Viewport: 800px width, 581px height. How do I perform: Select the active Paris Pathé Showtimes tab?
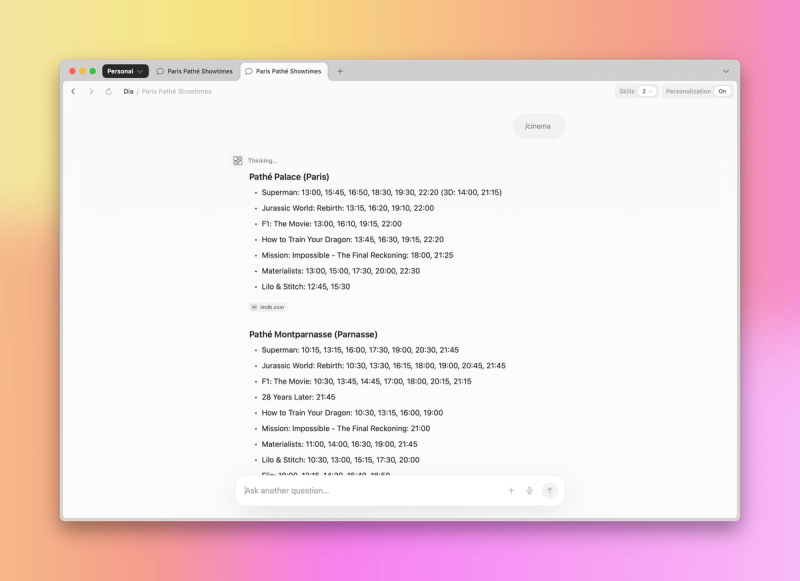(284, 71)
